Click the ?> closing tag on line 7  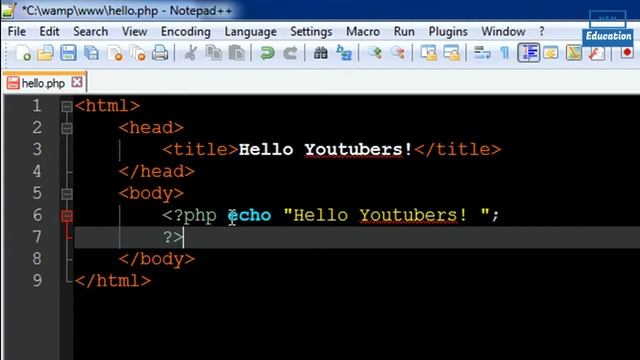pos(173,237)
